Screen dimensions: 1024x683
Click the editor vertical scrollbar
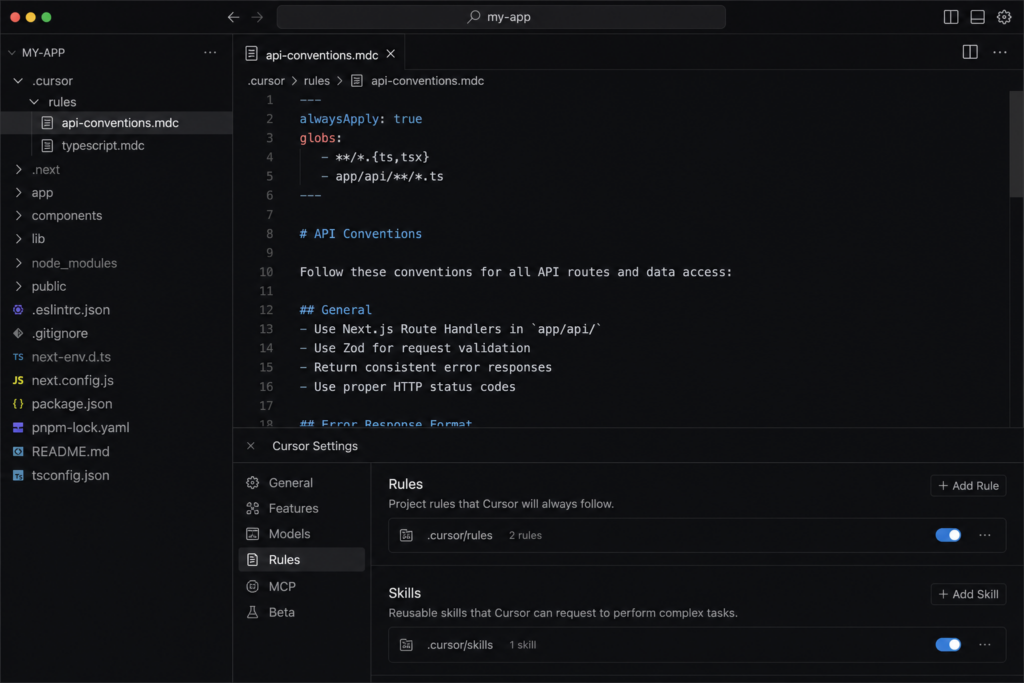[1016, 144]
